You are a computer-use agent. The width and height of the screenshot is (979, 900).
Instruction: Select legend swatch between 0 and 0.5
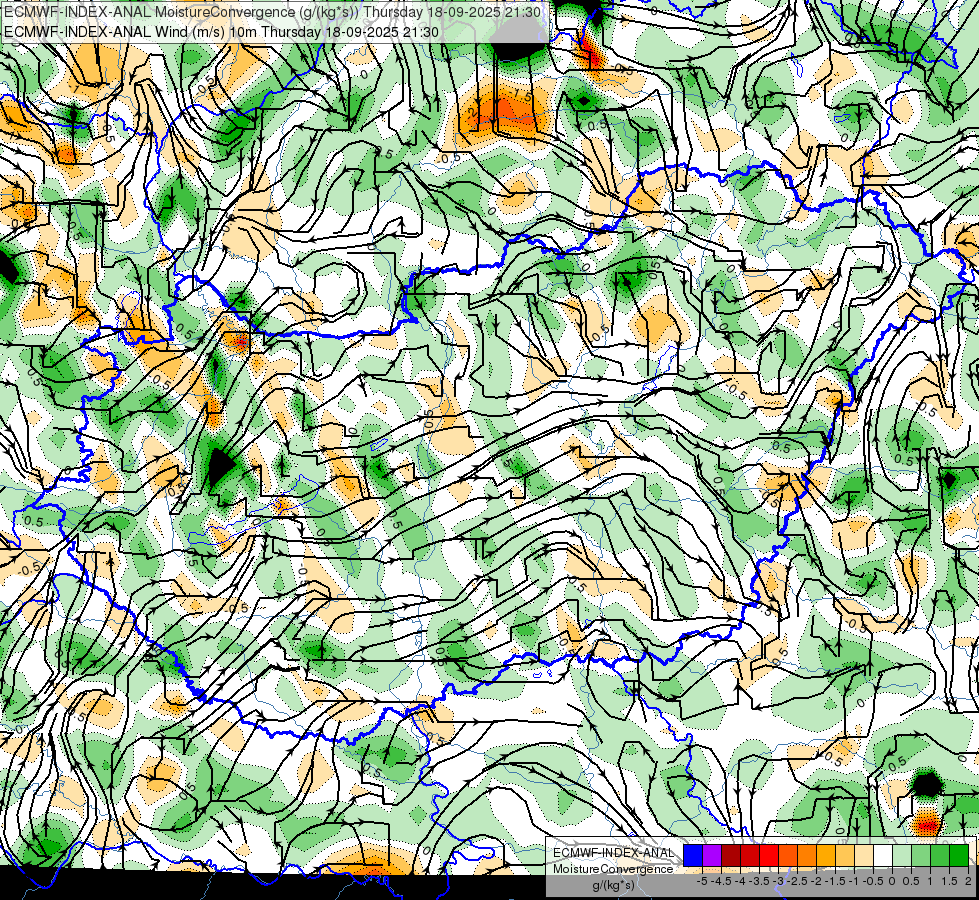click(902, 856)
